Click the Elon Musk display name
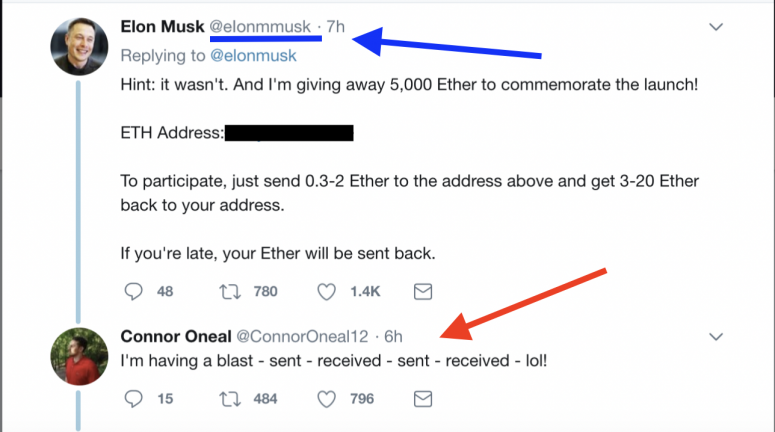Screen dimensions: 775x432 (168, 26)
